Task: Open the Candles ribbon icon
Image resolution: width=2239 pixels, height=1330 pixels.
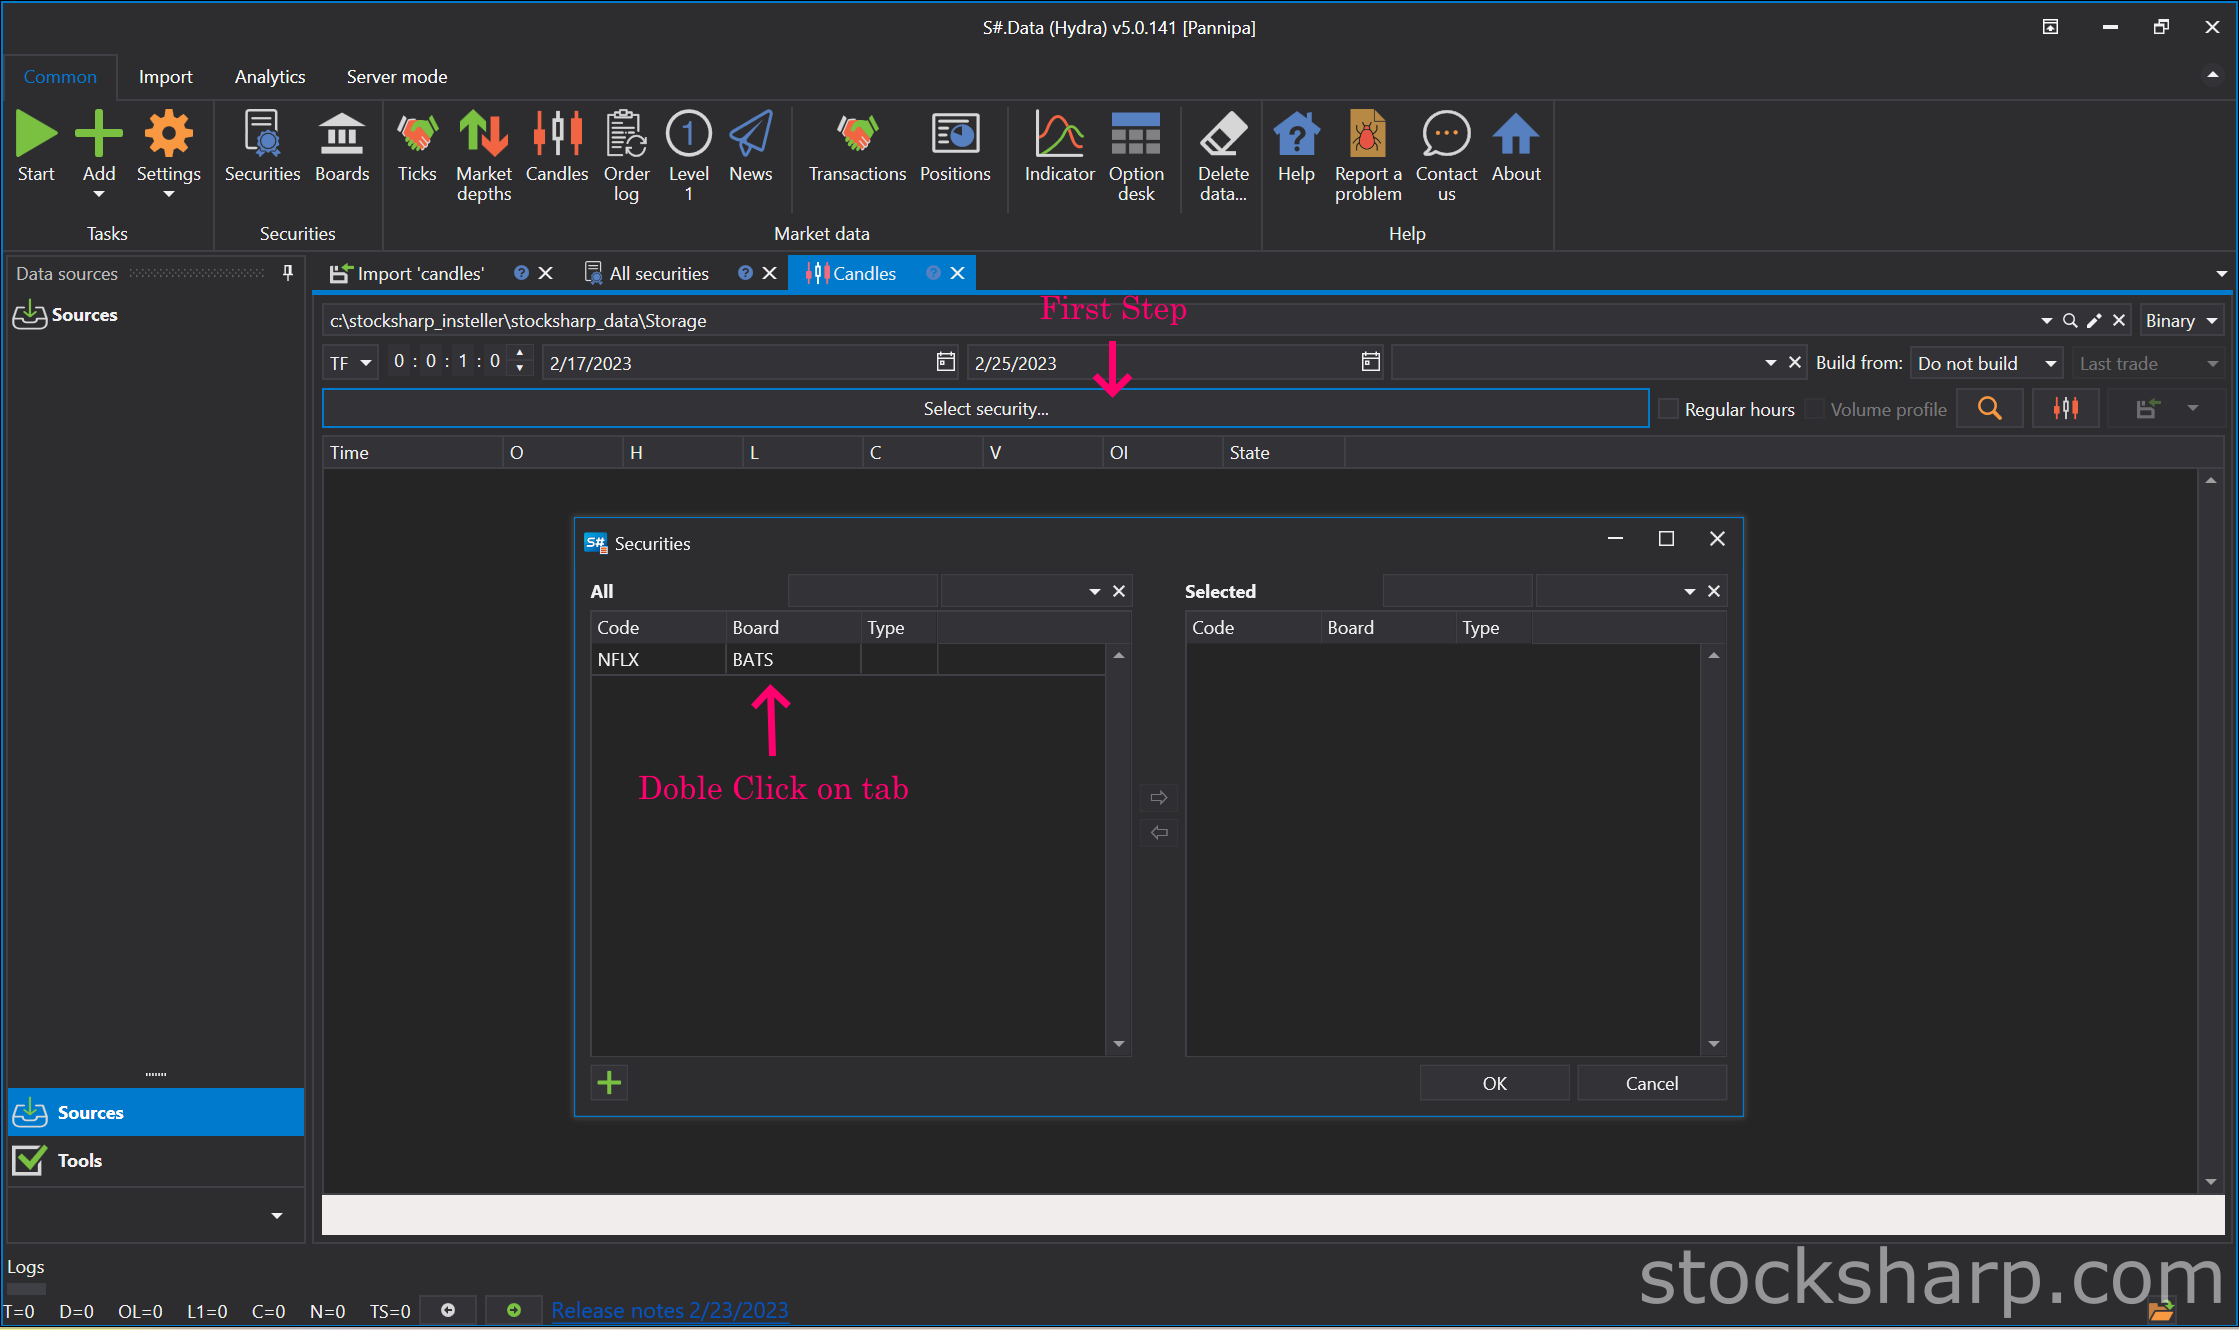Action: [557, 135]
